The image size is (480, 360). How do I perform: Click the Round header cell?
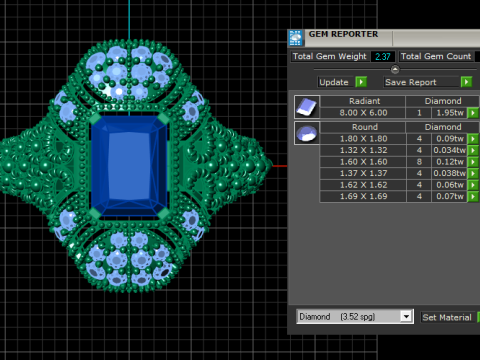(363, 127)
